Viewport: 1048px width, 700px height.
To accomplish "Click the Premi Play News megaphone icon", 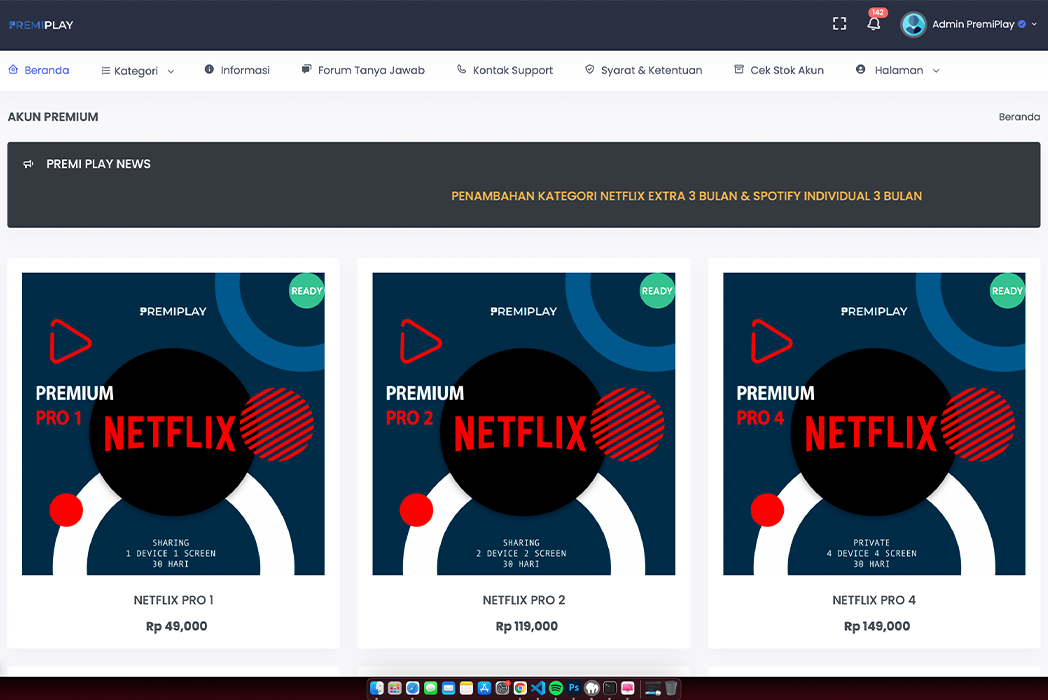I will pos(28,164).
